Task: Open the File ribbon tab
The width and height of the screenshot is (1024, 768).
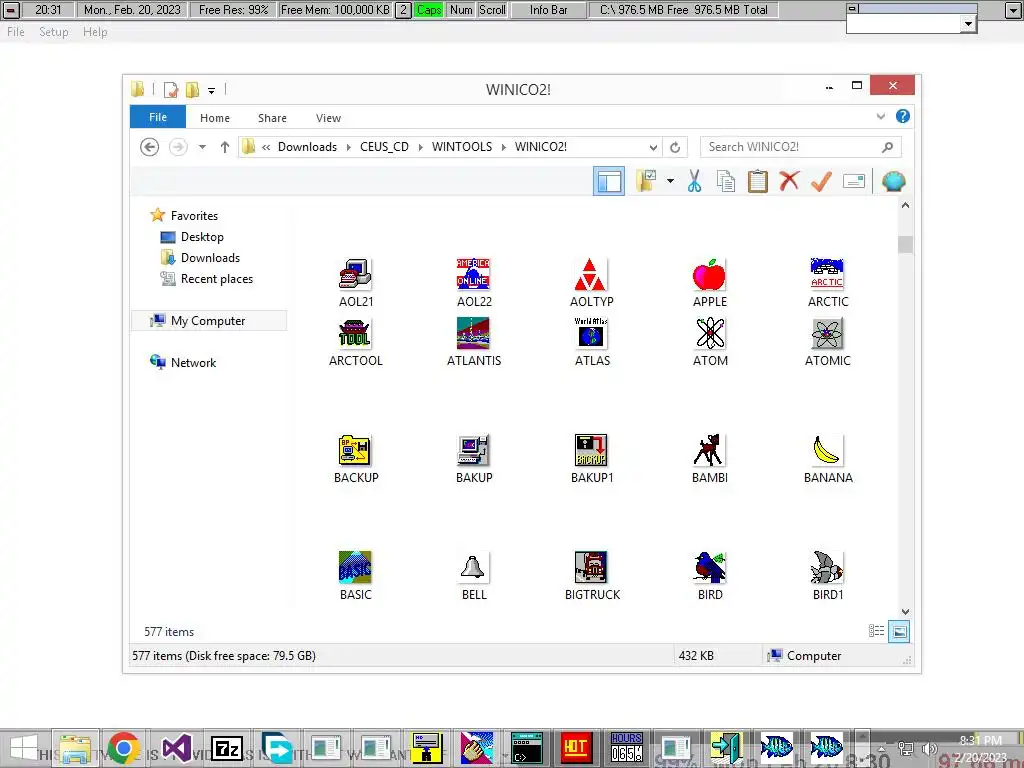Action: pos(158,117)
